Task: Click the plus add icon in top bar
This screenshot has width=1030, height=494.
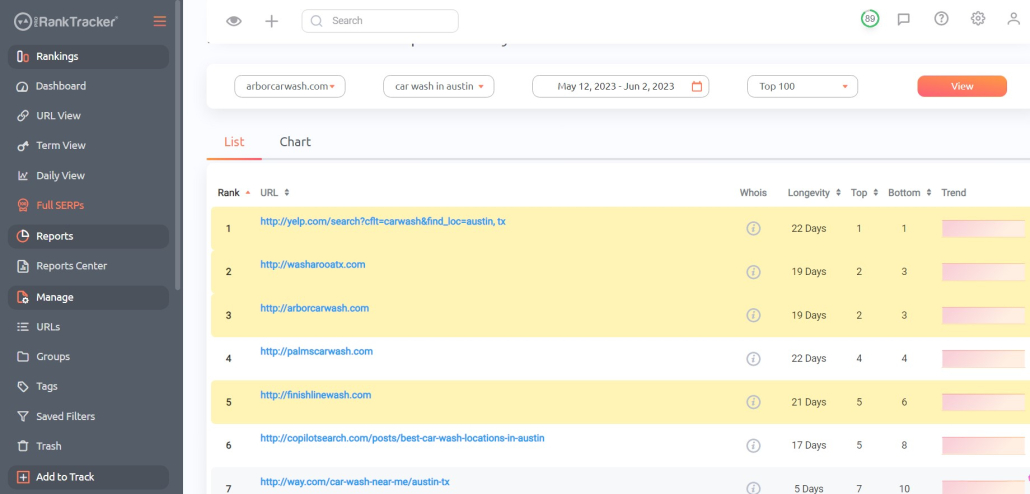Action: tap(271, 21)
